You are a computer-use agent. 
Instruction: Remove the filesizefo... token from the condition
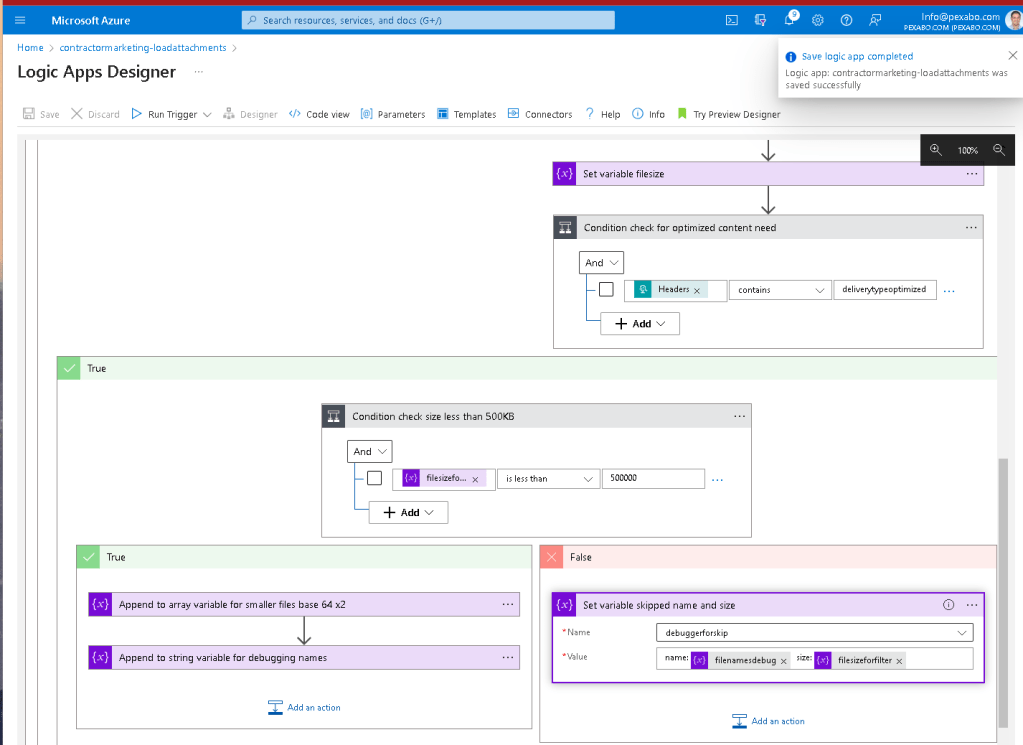(475, 479)
